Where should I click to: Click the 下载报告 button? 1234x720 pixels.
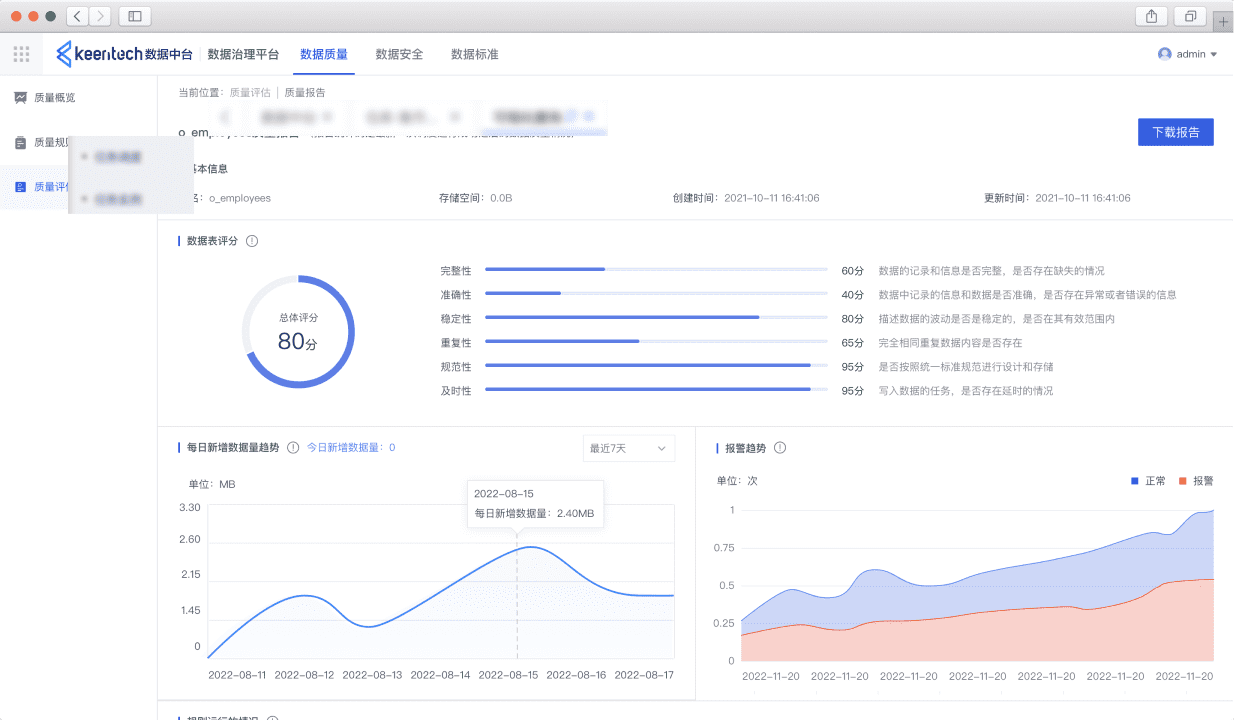coord(1175,132)
